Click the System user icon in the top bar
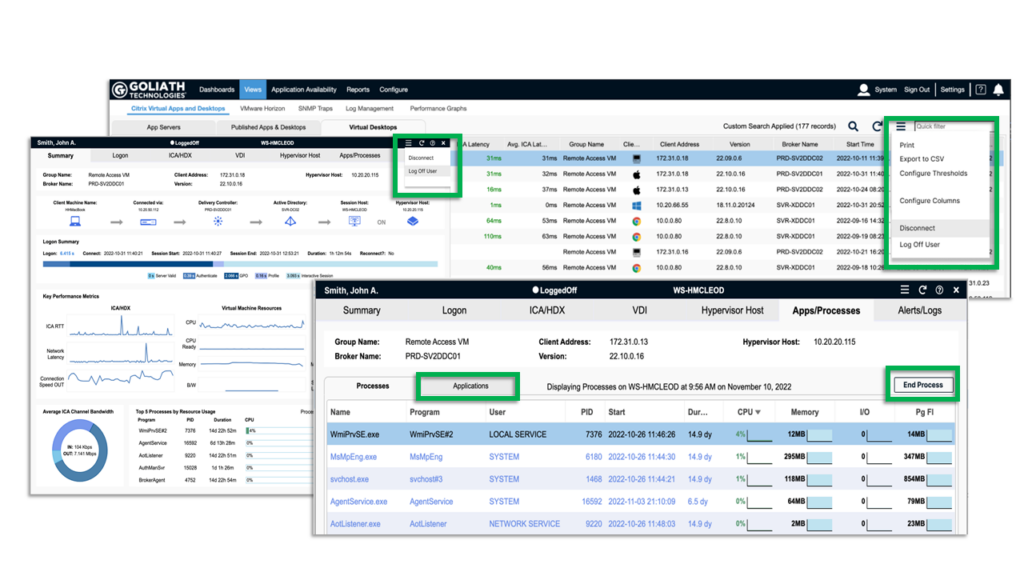Image resolution: width=1024 pixels, height=576 pixels. tap(863, 89)
